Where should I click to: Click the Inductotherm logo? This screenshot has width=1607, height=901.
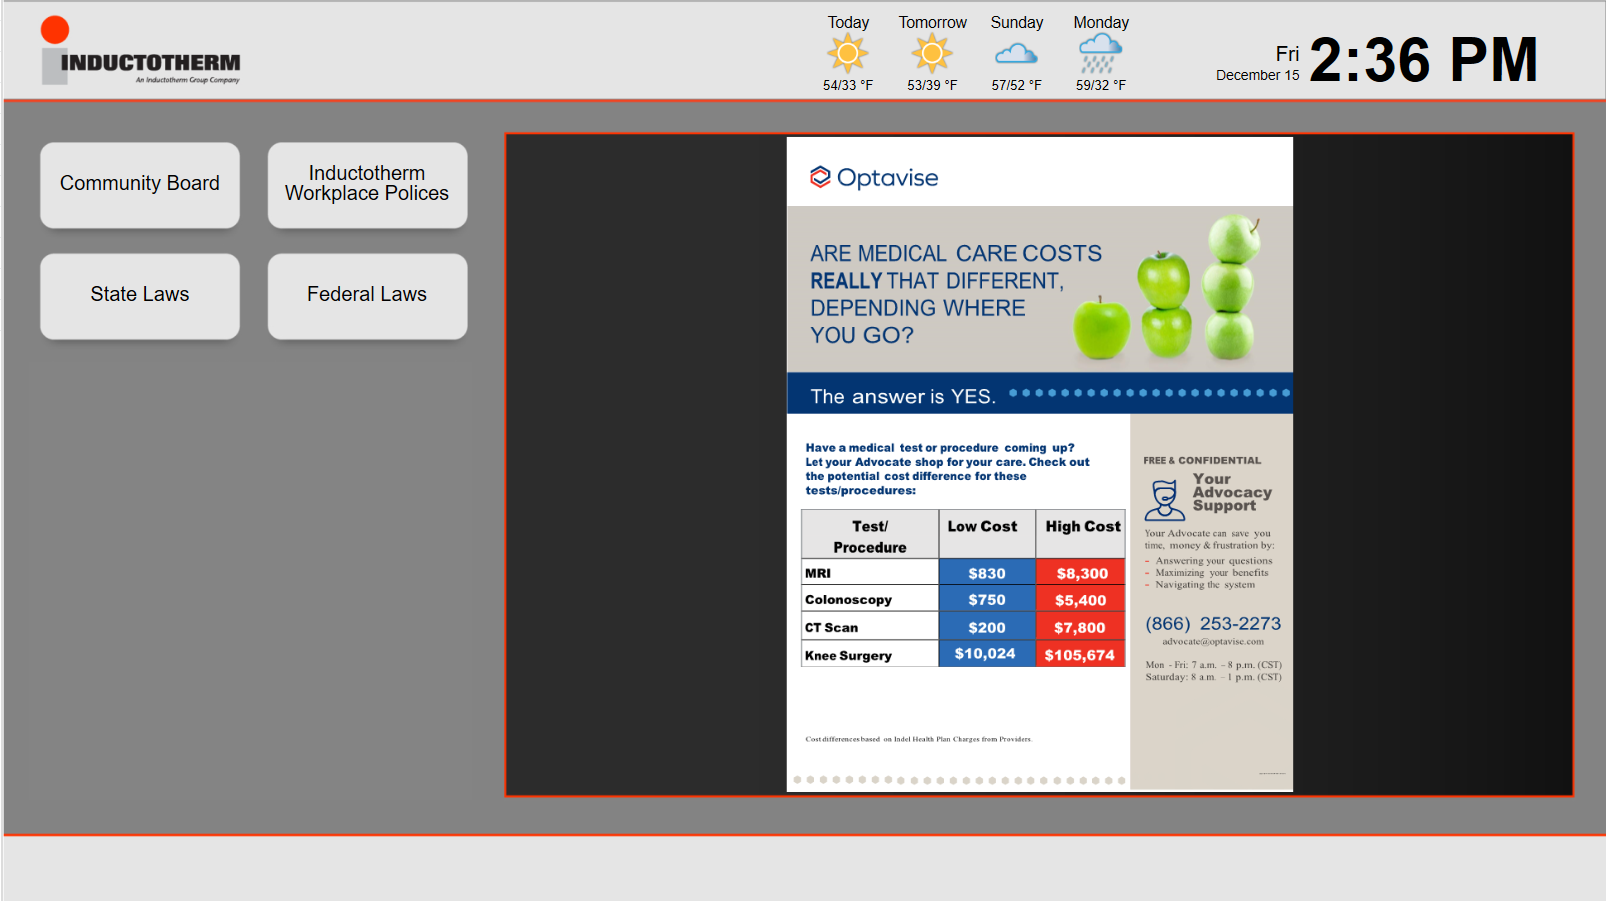pos(140,52)
